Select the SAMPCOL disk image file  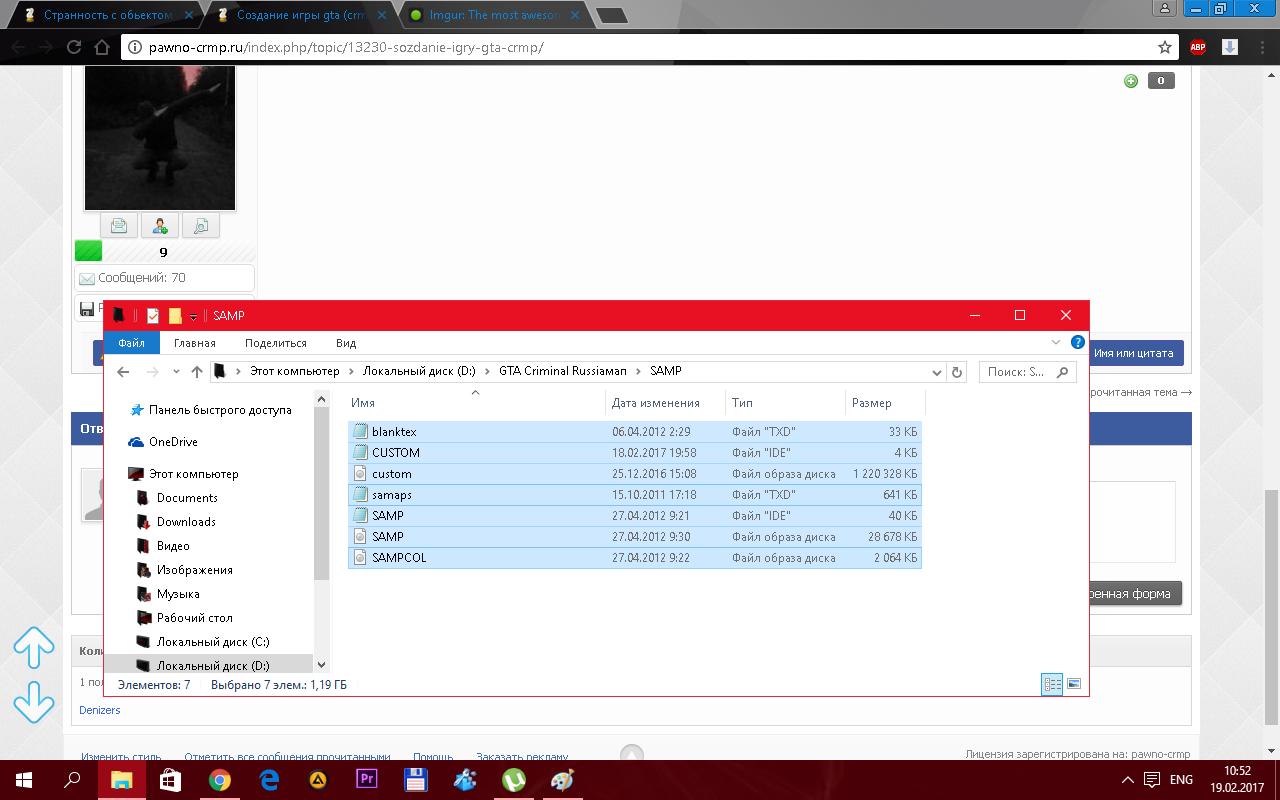pyautogui.click(x=635, y=558)
